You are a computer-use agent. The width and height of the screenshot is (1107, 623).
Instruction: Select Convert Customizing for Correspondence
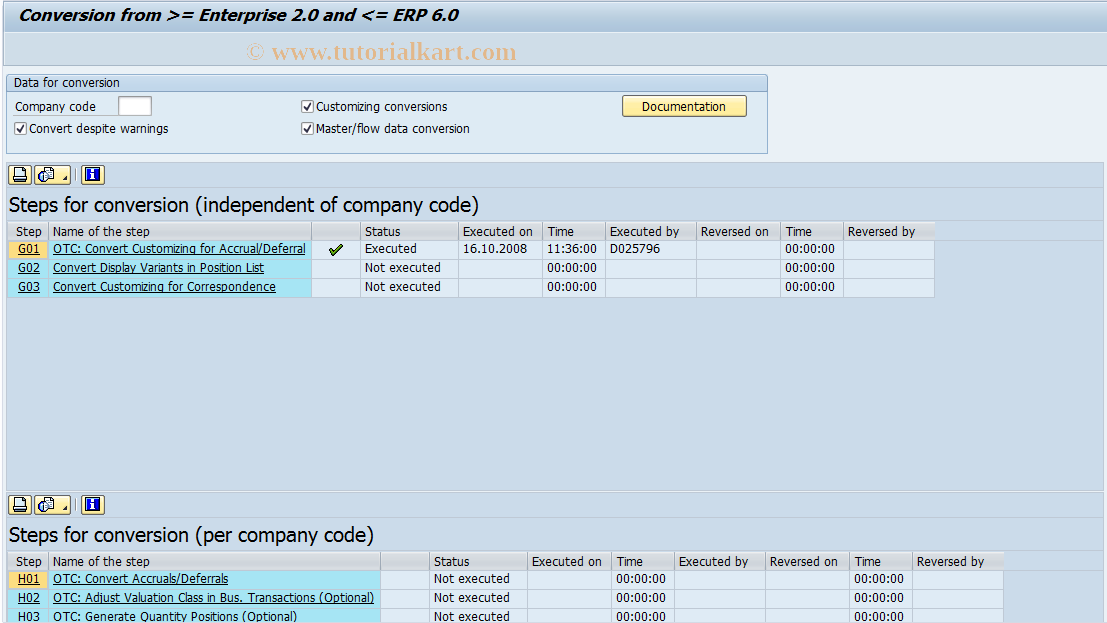pyautogui.click(x=163, y=286)
